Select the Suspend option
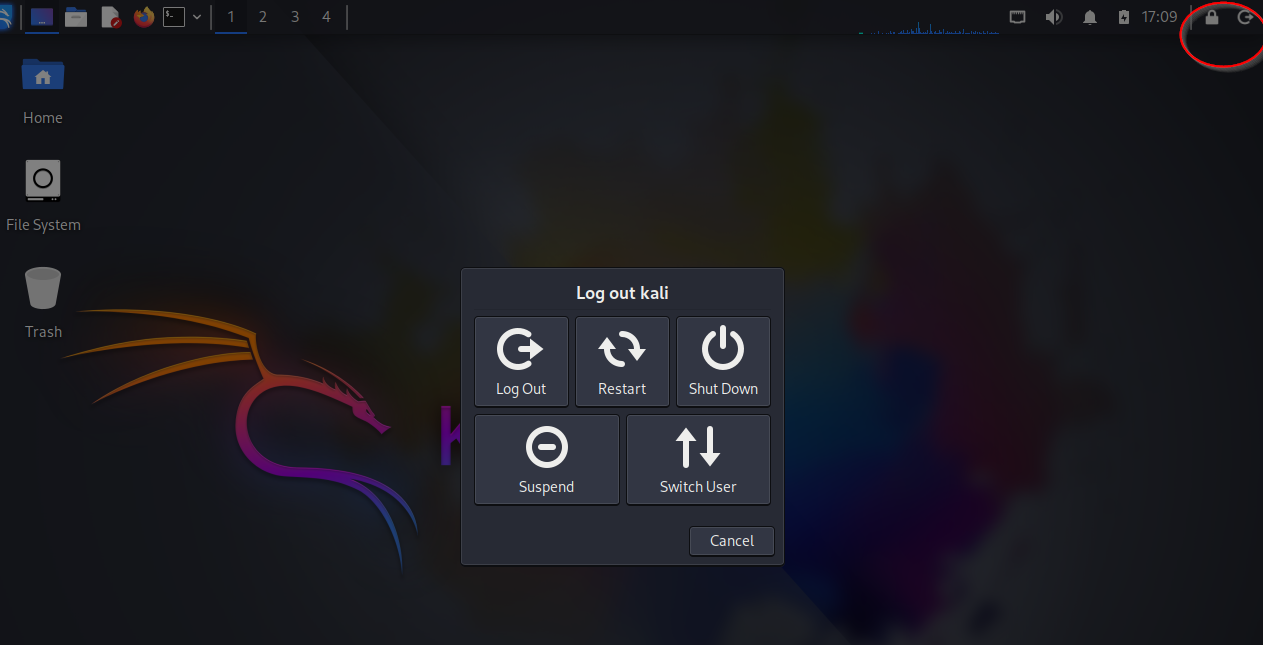 point(546,459)
